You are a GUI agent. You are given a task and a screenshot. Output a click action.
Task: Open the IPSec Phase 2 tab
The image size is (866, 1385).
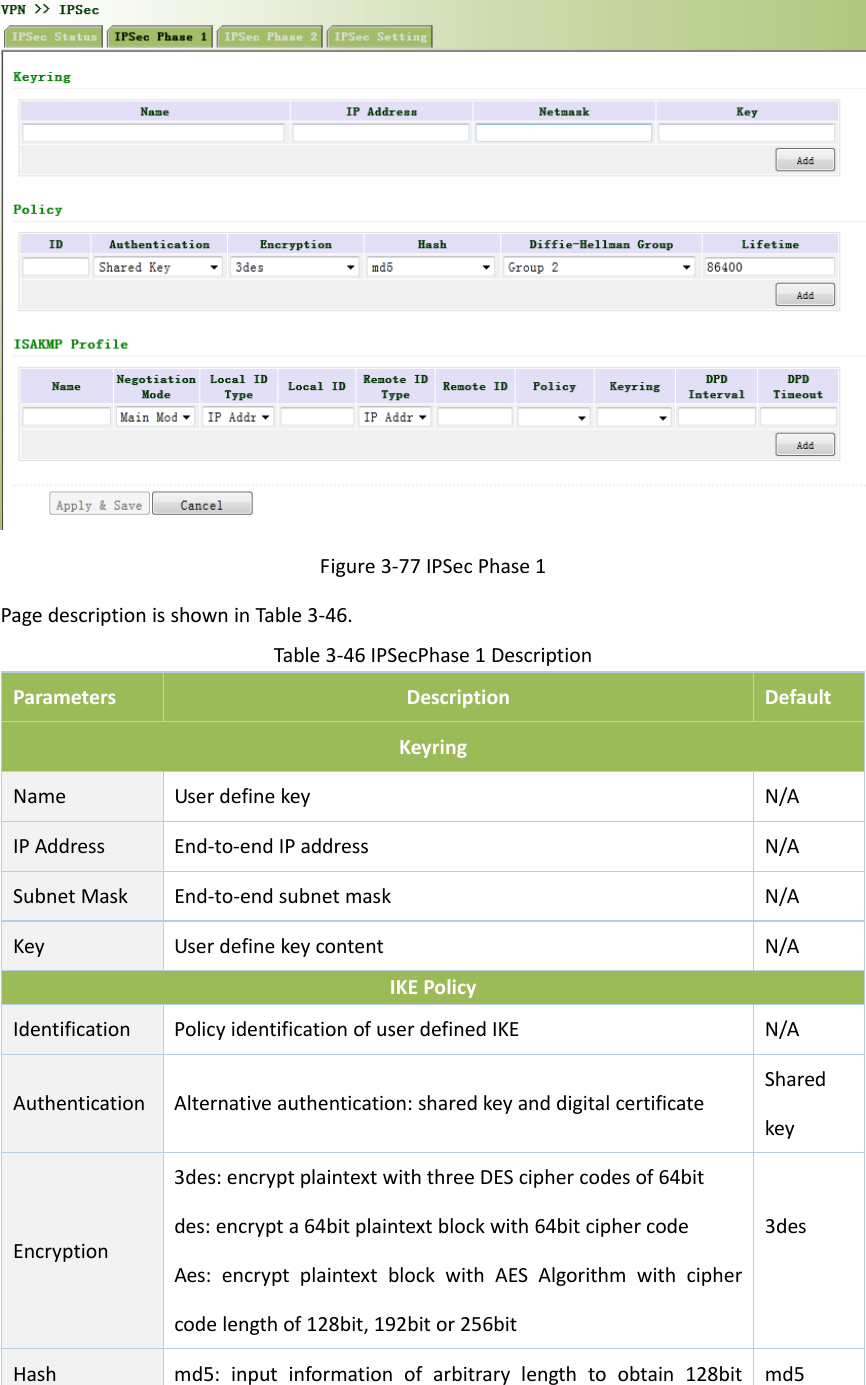pos(269,36)
